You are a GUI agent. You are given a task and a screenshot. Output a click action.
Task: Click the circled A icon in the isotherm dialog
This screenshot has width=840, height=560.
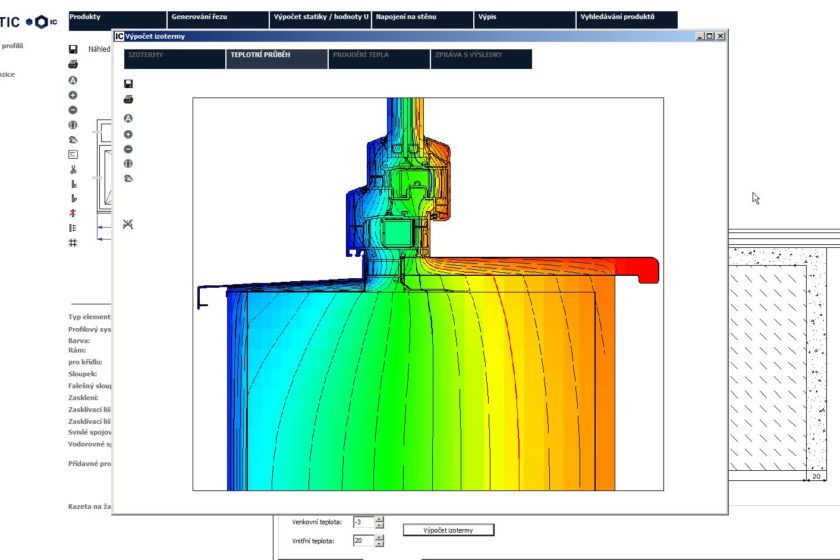[128, 118]
